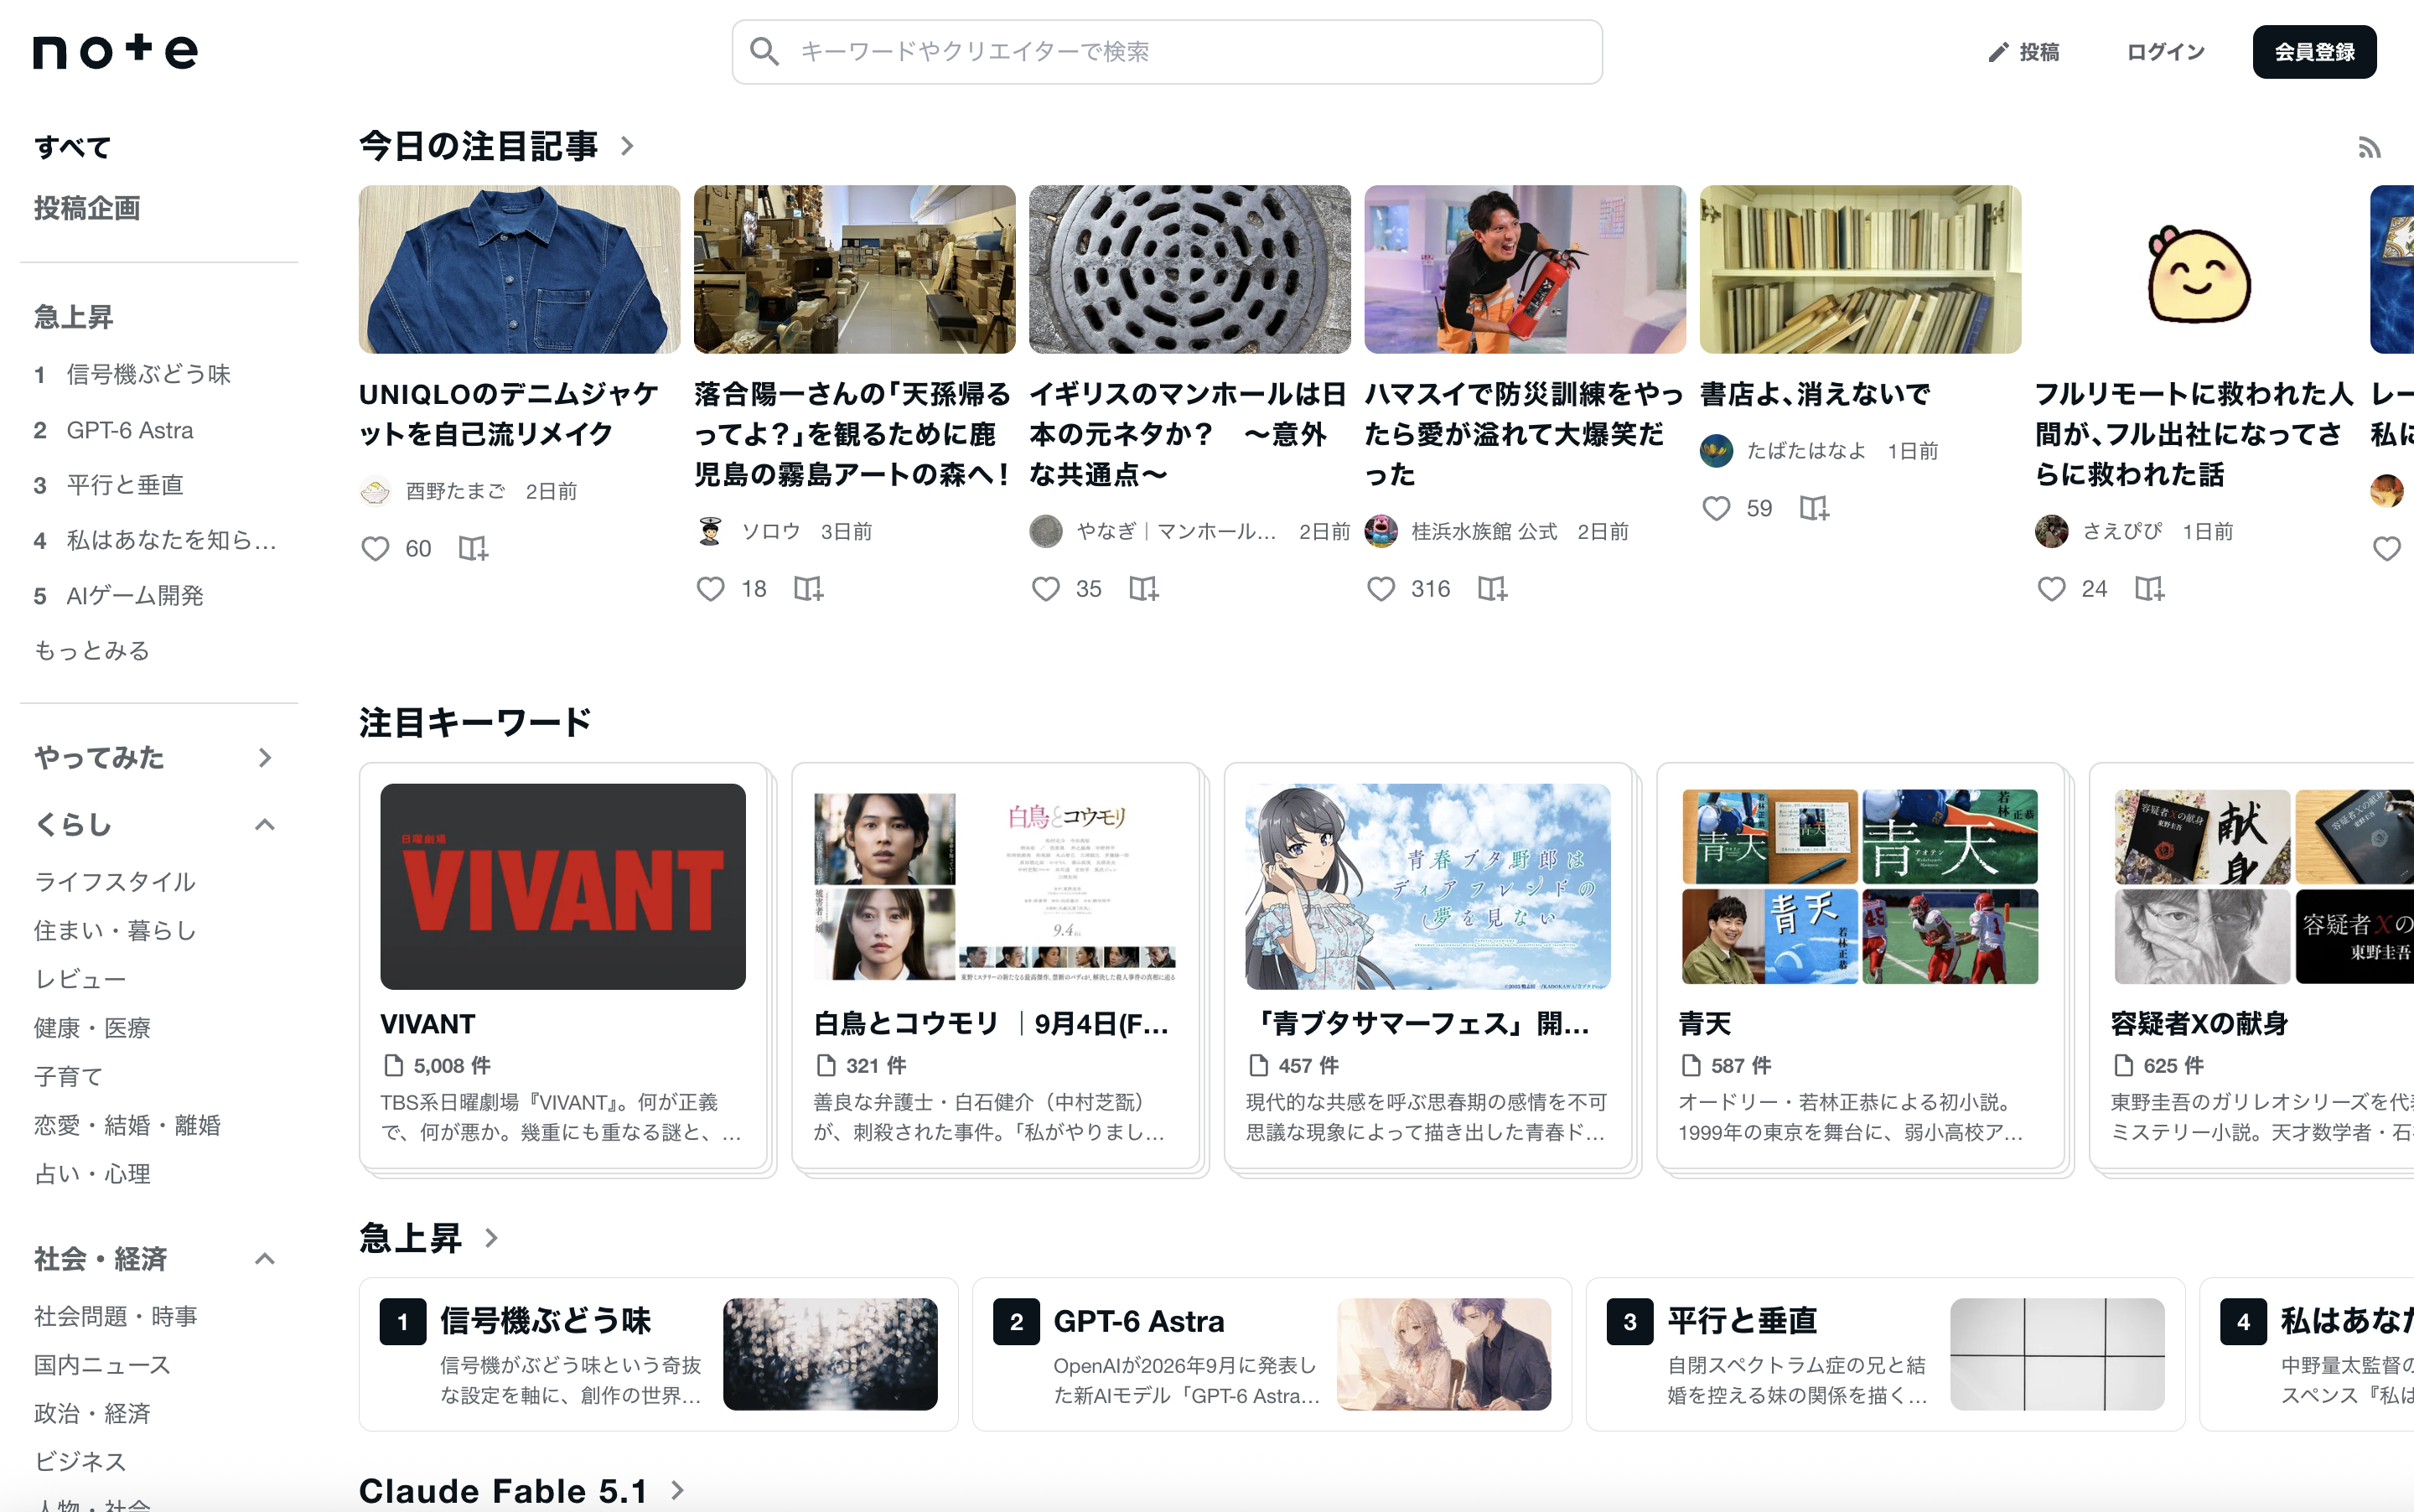Bookmark the UNIQLO denim jacket article
The width and height of the screenshot is (2414, 1512).
tap(472, 549)
